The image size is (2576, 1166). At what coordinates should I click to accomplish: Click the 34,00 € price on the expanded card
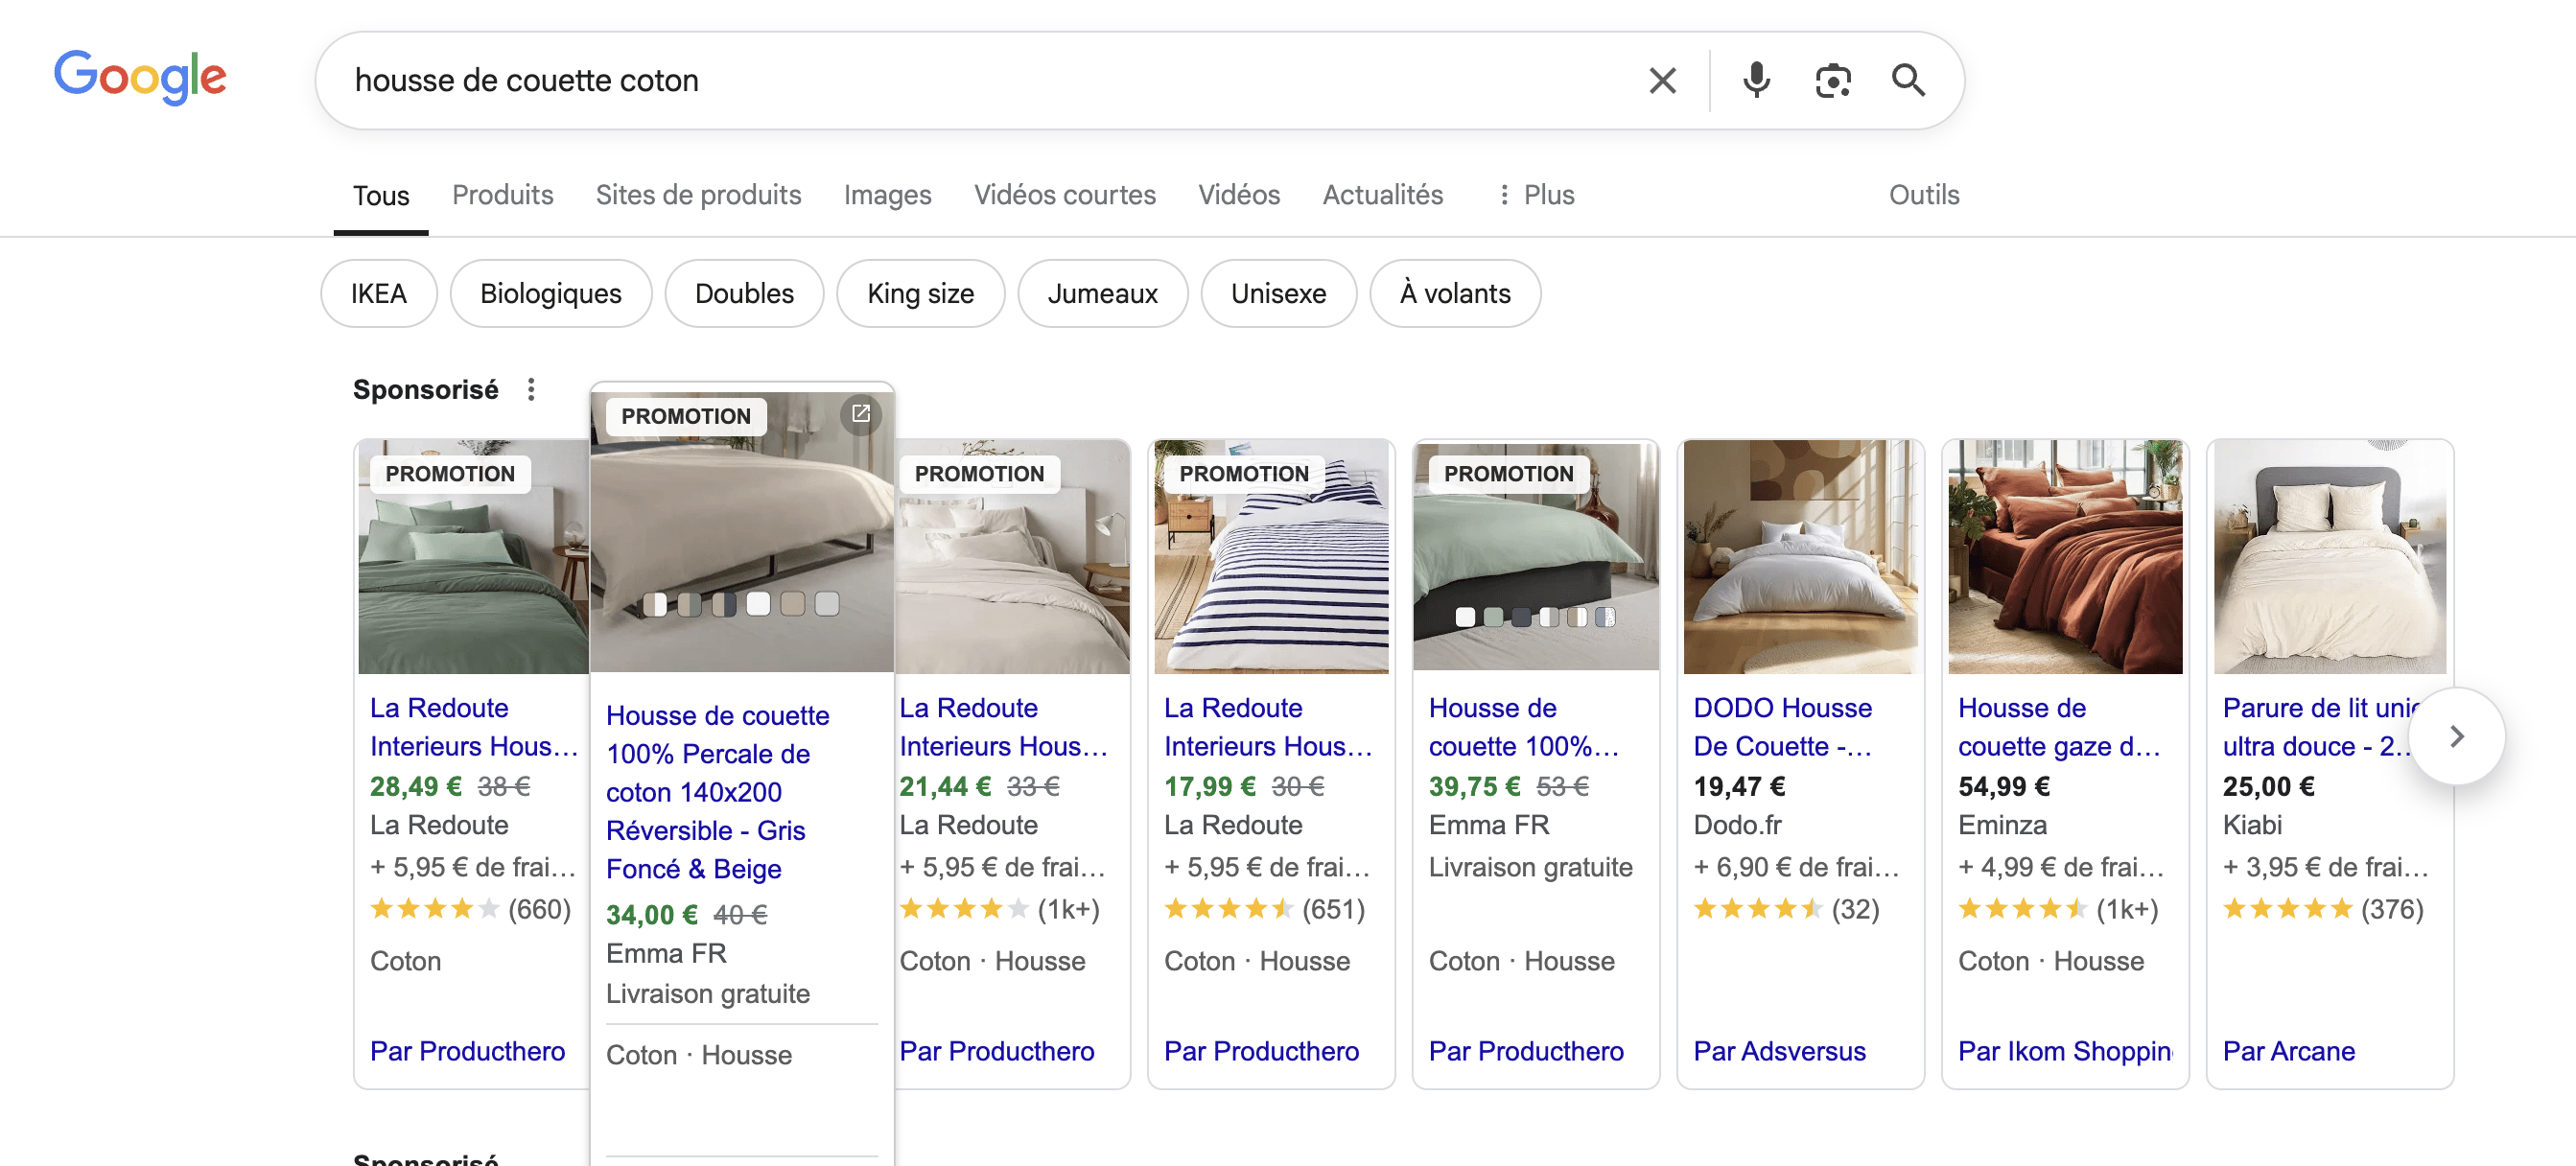[x=652, y=914]
